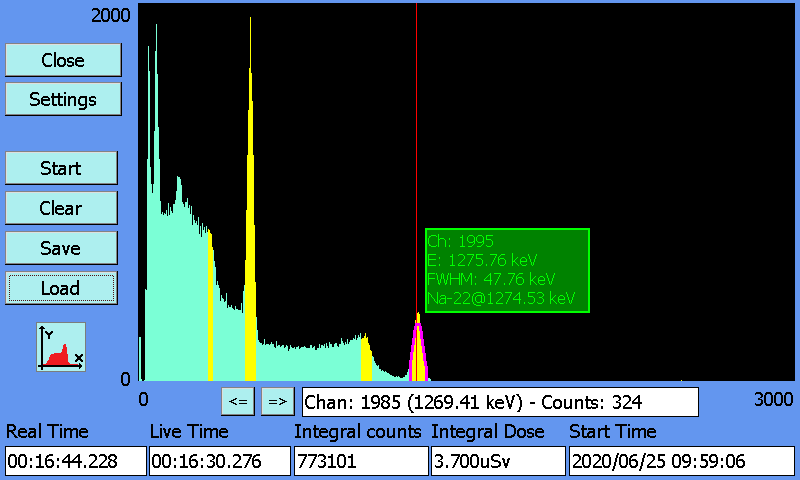
Task: Click the Integral Dose 3.700uSv field
Action: click(497, 461)
